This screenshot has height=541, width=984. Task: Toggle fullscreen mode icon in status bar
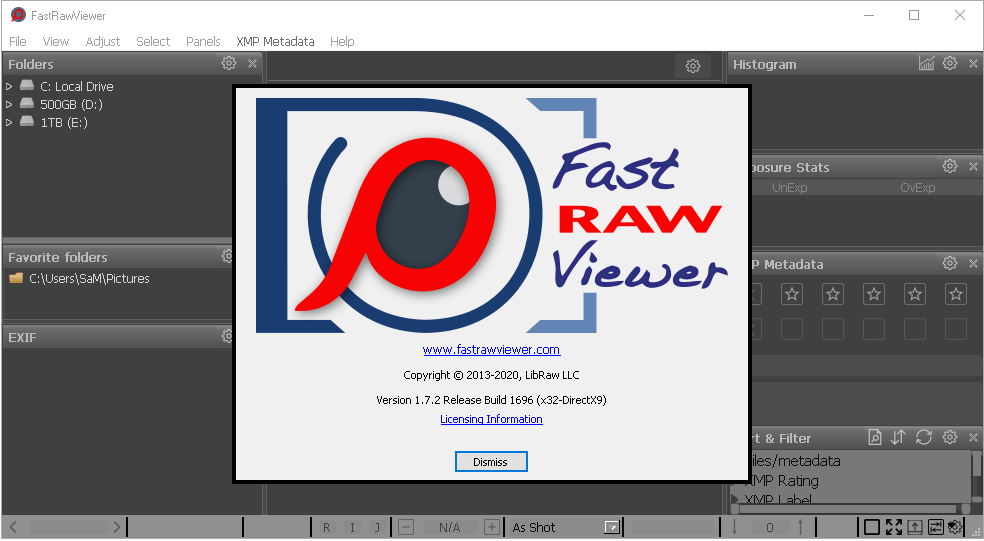894,527
